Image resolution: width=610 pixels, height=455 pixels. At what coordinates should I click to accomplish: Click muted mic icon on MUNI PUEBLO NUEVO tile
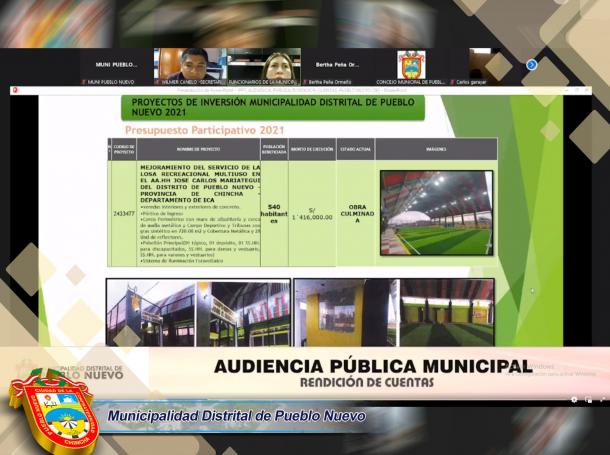85,82
